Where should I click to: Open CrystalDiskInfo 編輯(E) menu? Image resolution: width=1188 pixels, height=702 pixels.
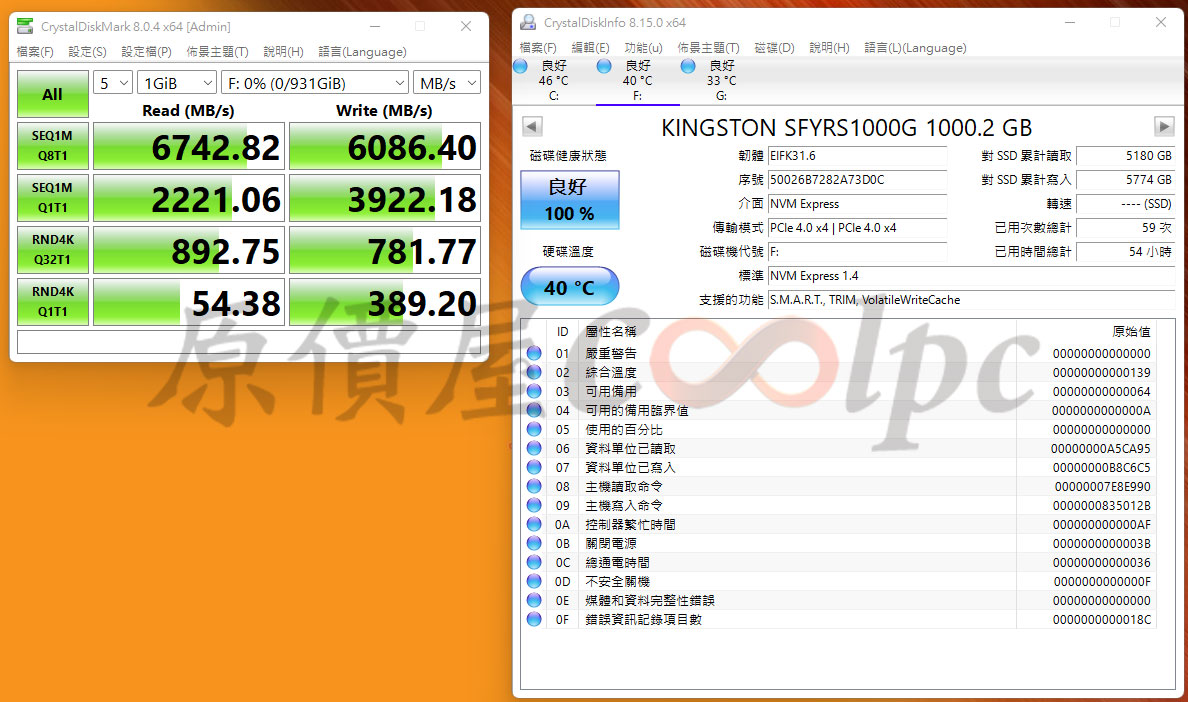[590, 48]
